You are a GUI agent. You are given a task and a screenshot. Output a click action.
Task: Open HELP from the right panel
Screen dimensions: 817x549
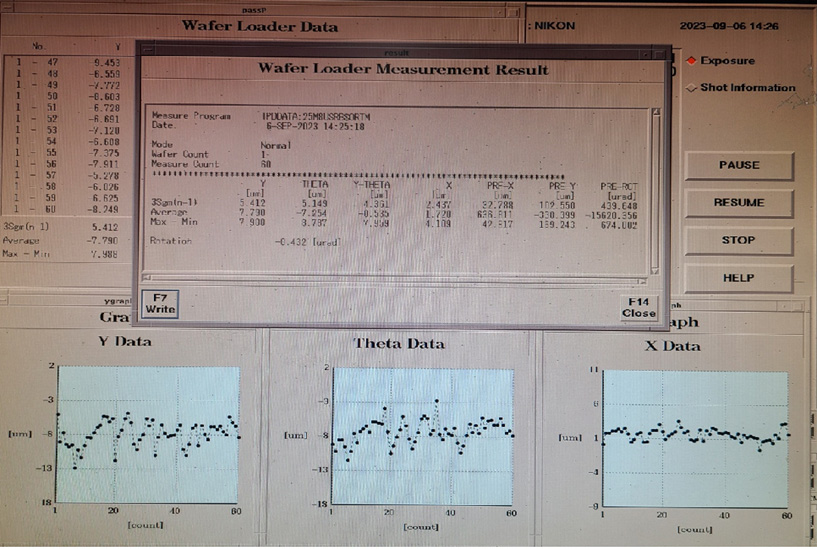click(x=738, y=278)
